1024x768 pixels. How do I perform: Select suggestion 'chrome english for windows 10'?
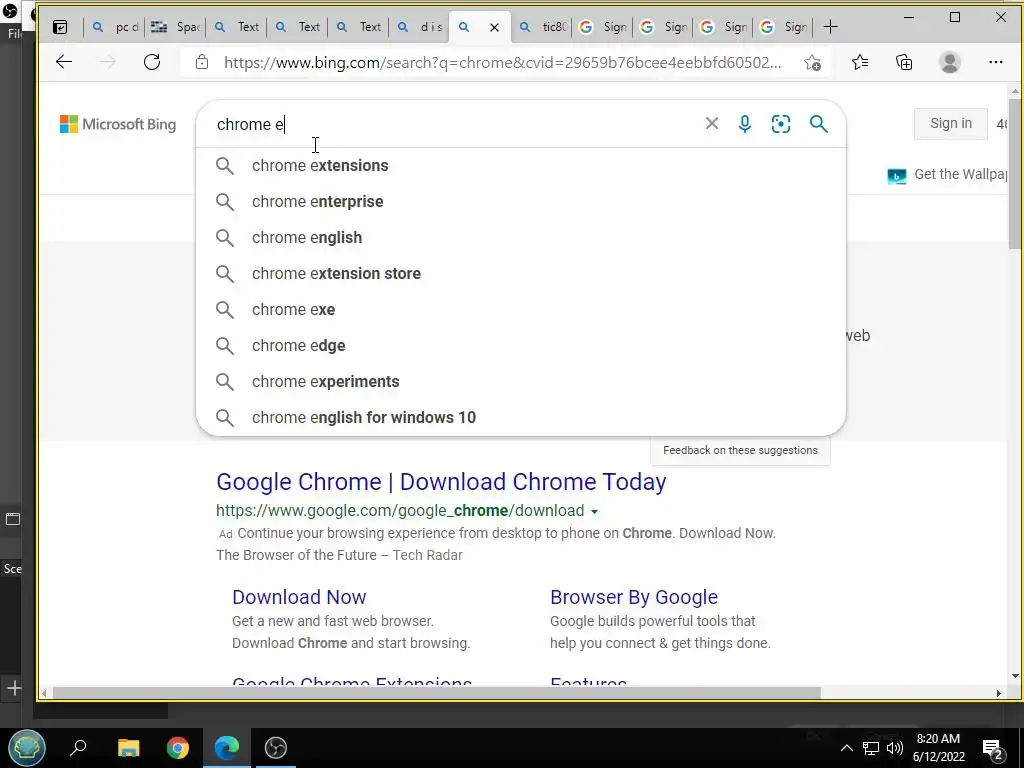pos(520,417)
